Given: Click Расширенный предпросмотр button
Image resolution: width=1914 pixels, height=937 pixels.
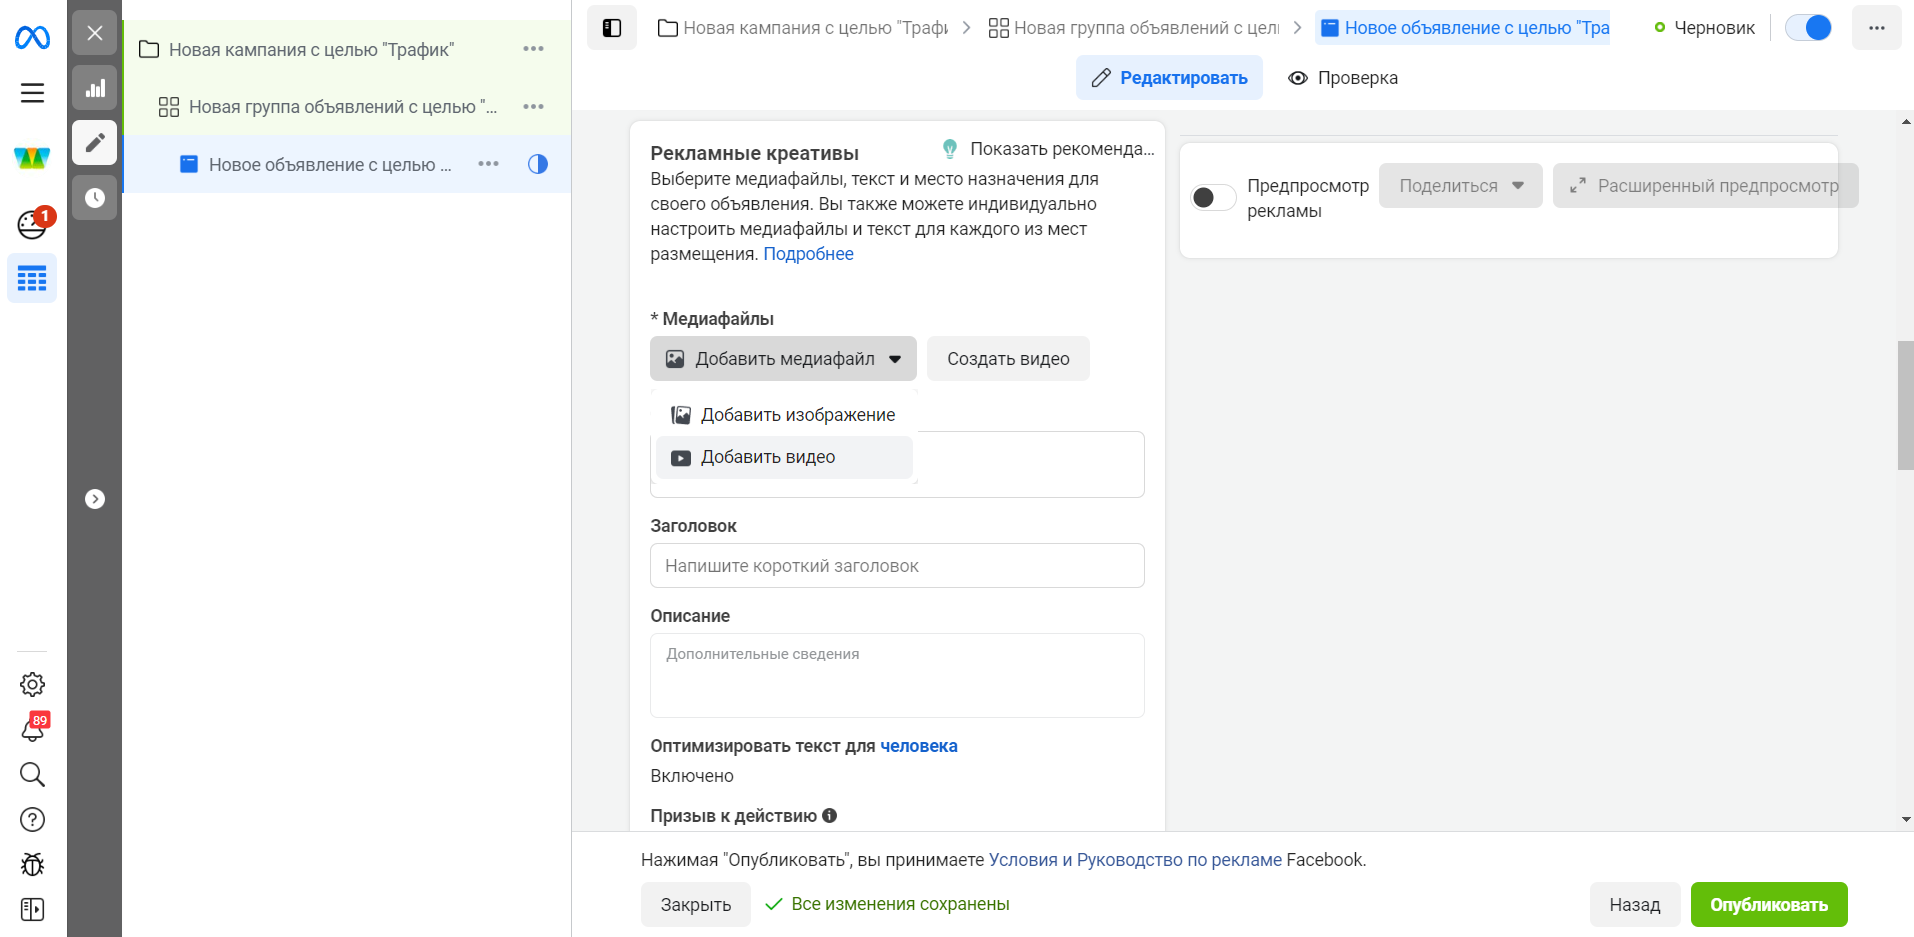Looking at the screenshot, I should point(1705,186).
